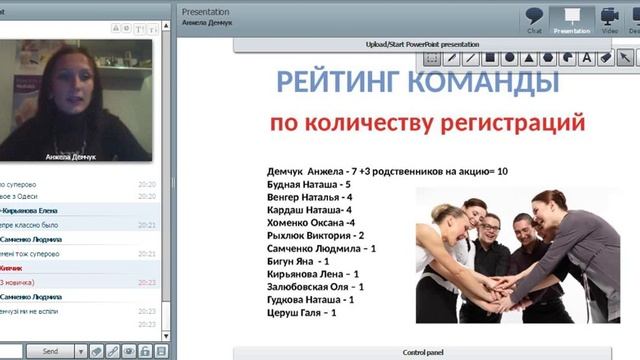640x360 pixels.
Task: Click the chain link icon in chat
Action: tap(113, 351)
